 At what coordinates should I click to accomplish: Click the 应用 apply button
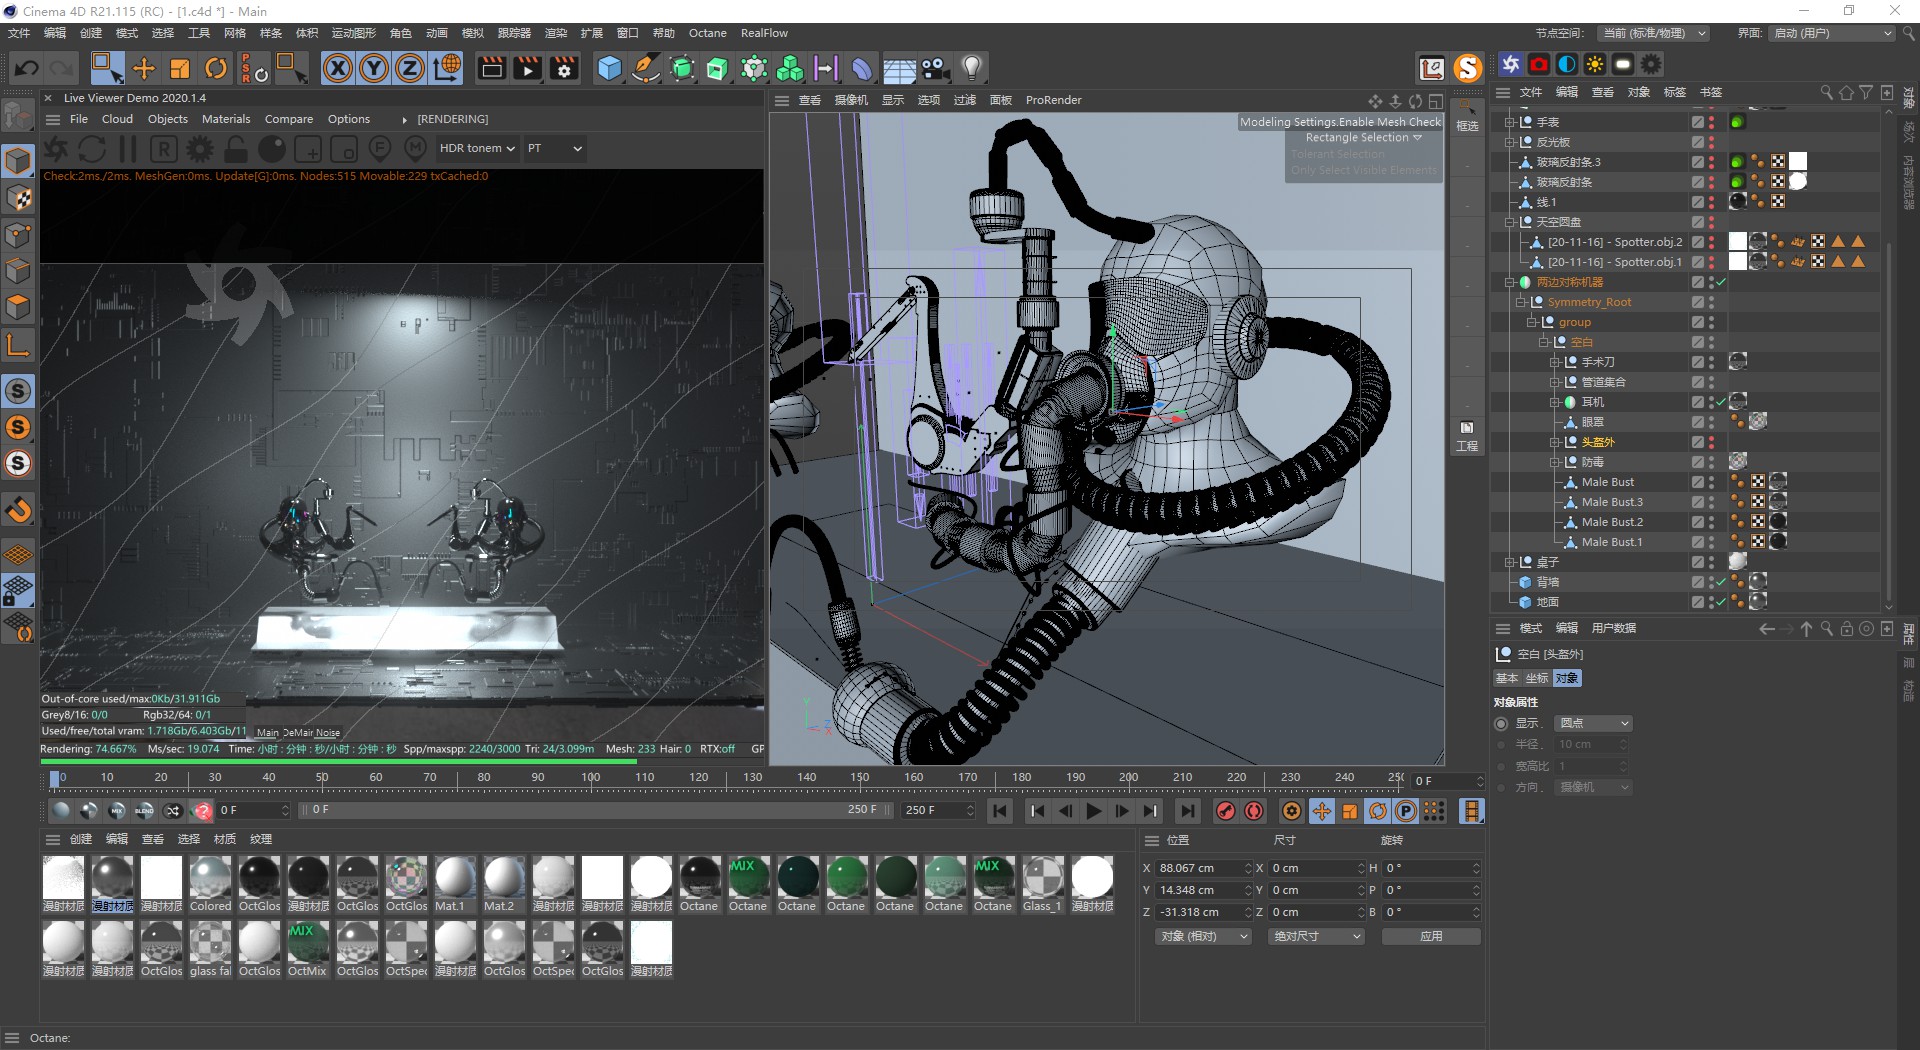tap(1431, 937)
